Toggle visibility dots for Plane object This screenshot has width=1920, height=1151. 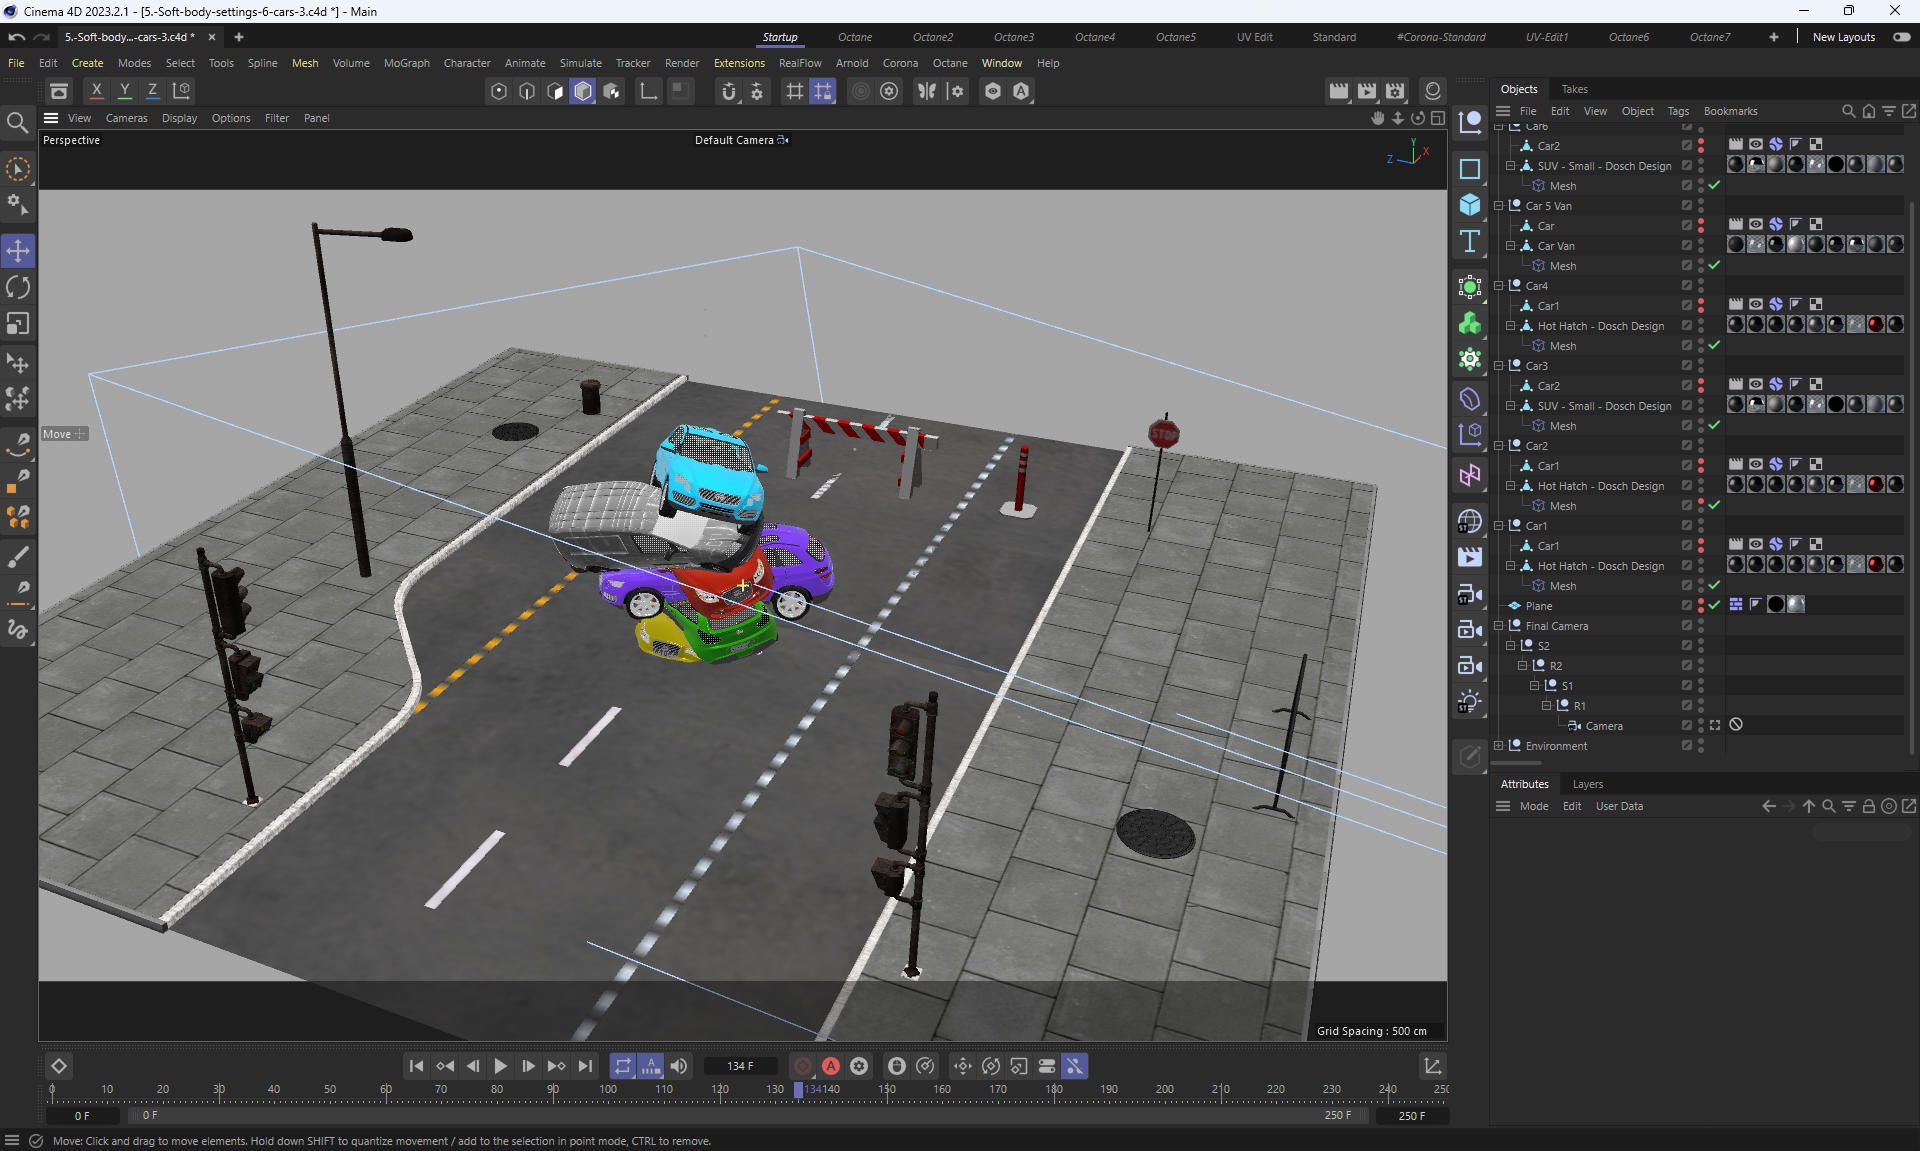tap(1700, 605)
